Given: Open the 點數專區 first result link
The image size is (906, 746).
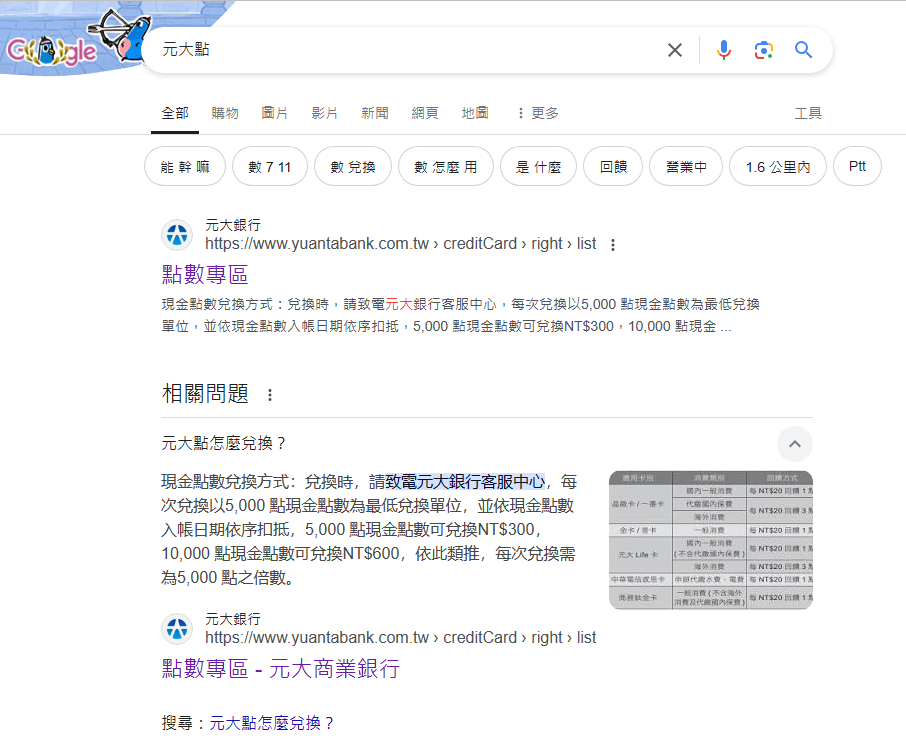Looking at the screenshot, I should (x=205, y=274).
